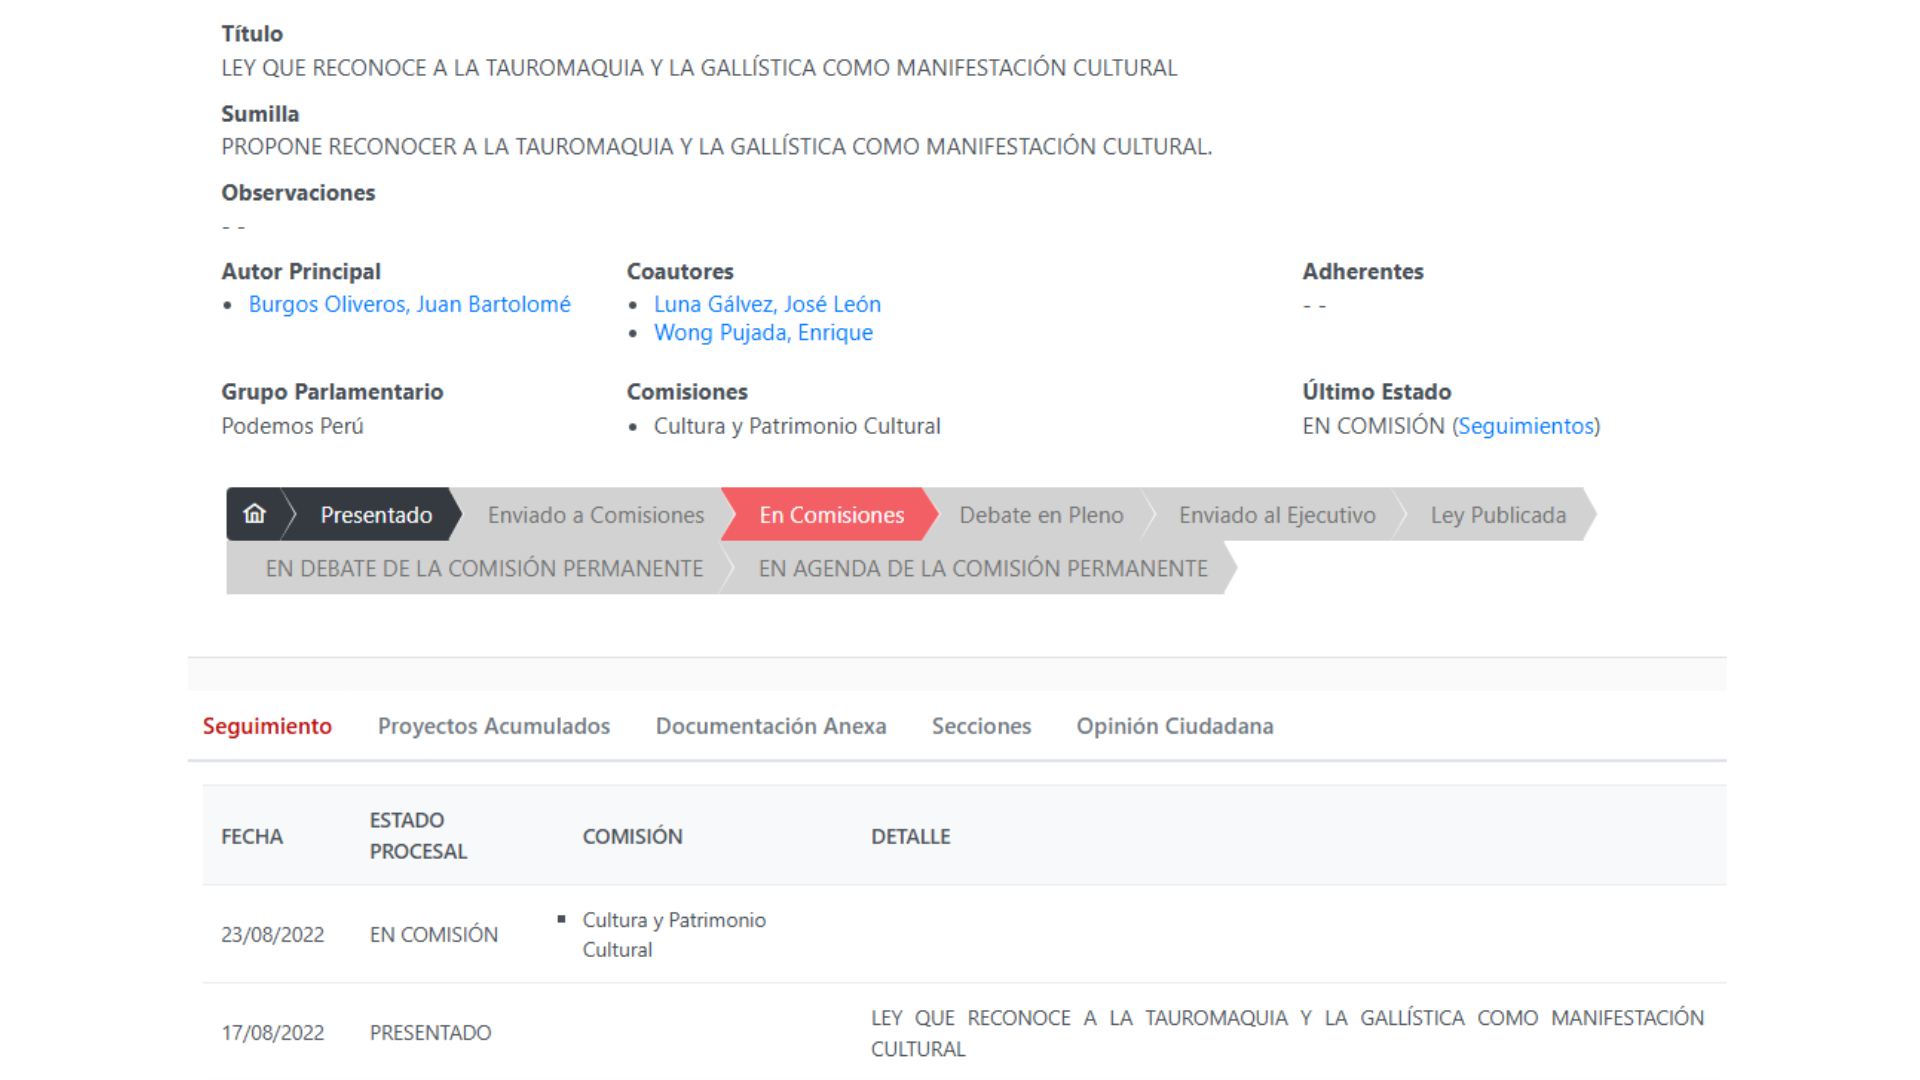Select the Ley Publicada stage
Image resolution: width=1920 pixels, height=1080 pixels.
tap(1498, 515)
